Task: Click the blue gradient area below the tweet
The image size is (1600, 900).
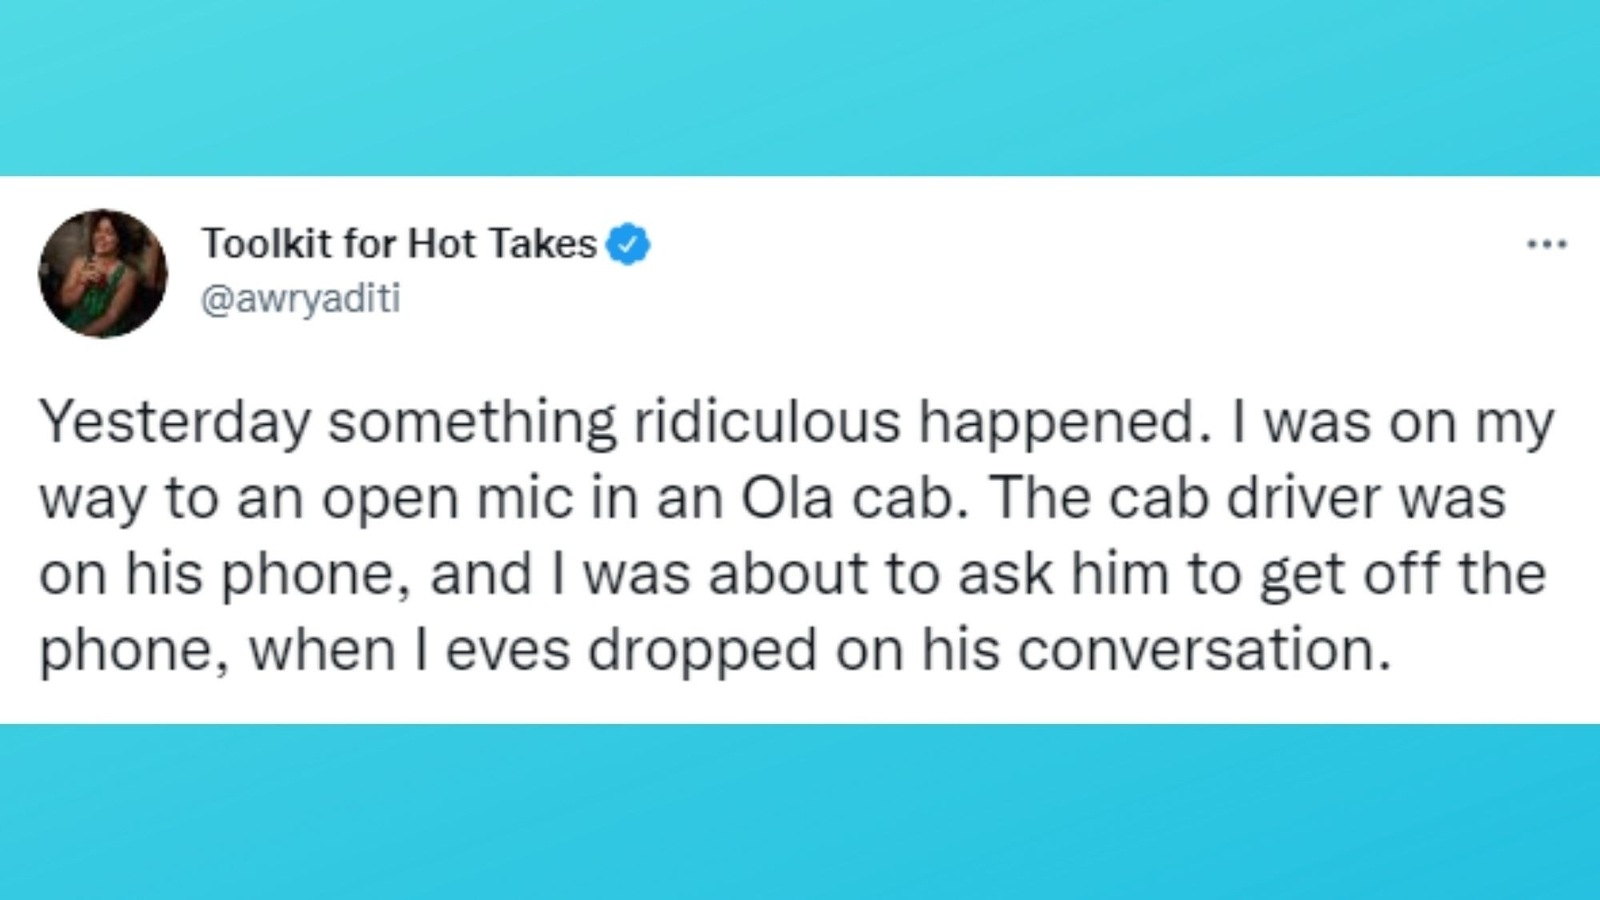Action: [x=800, y=812]
